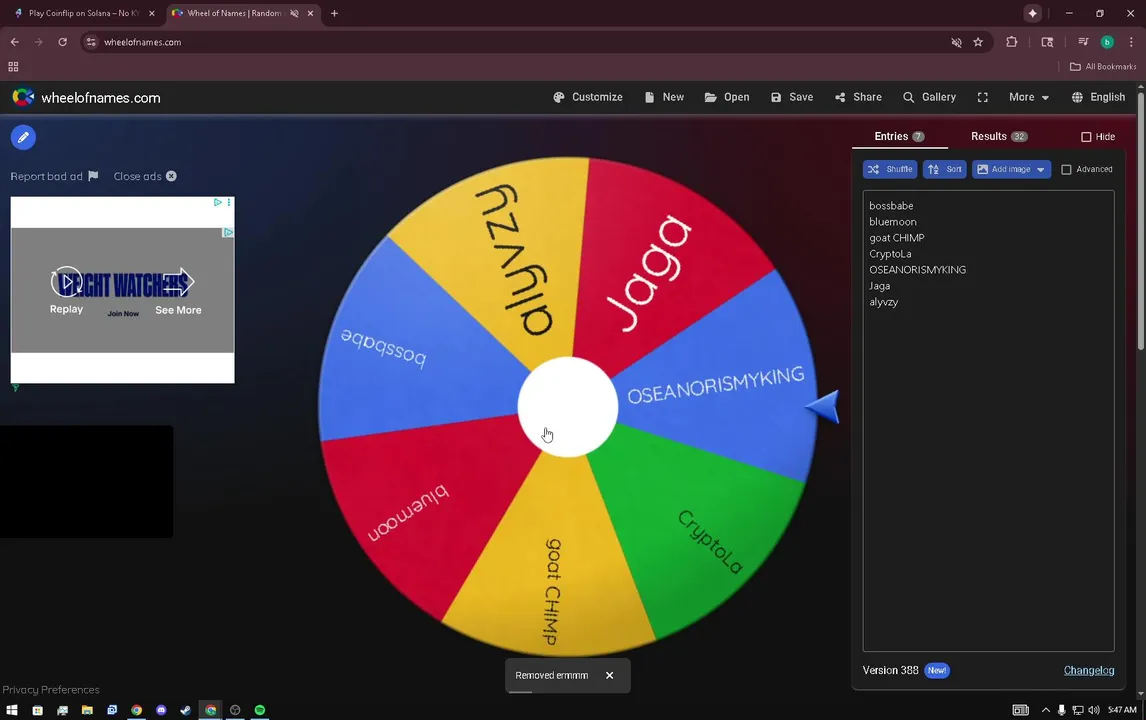Save the current wheel
Viewport: 1146px width, 720px height.
[792, 97]
